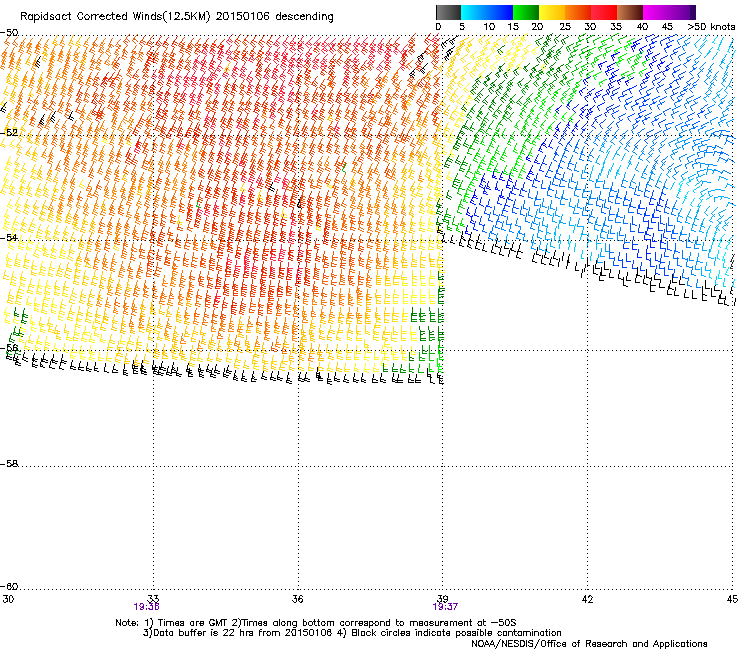
Task: Click the gray 0-5 knots color swatch
Action: pos(448,12)
